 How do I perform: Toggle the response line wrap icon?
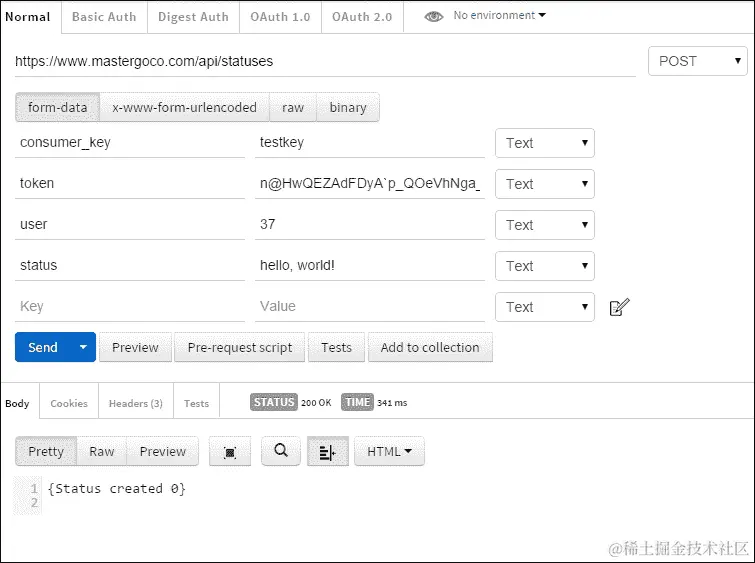[327, 451]
